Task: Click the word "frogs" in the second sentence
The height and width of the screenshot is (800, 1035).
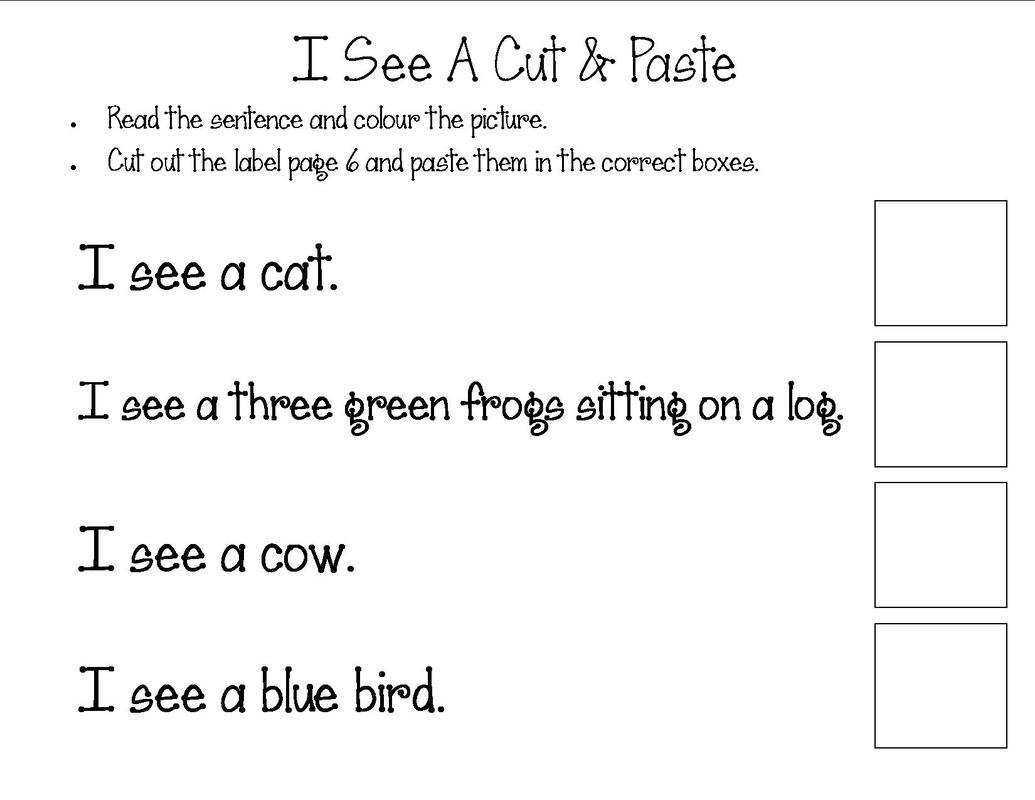Action: click(513, 408)
